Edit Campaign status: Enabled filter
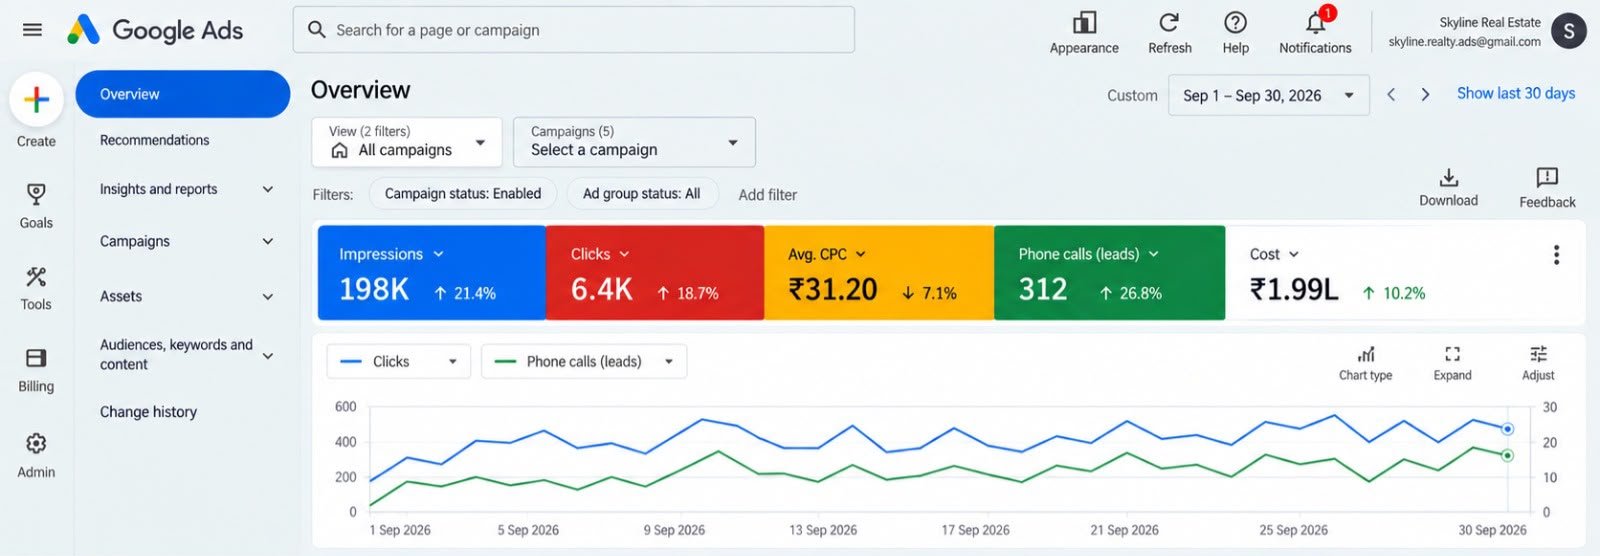Viewport: 1600px width, 556px height. coord(463,193)
